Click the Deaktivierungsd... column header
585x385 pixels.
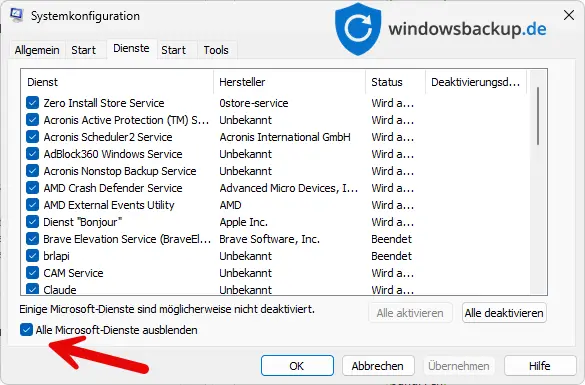476,82
